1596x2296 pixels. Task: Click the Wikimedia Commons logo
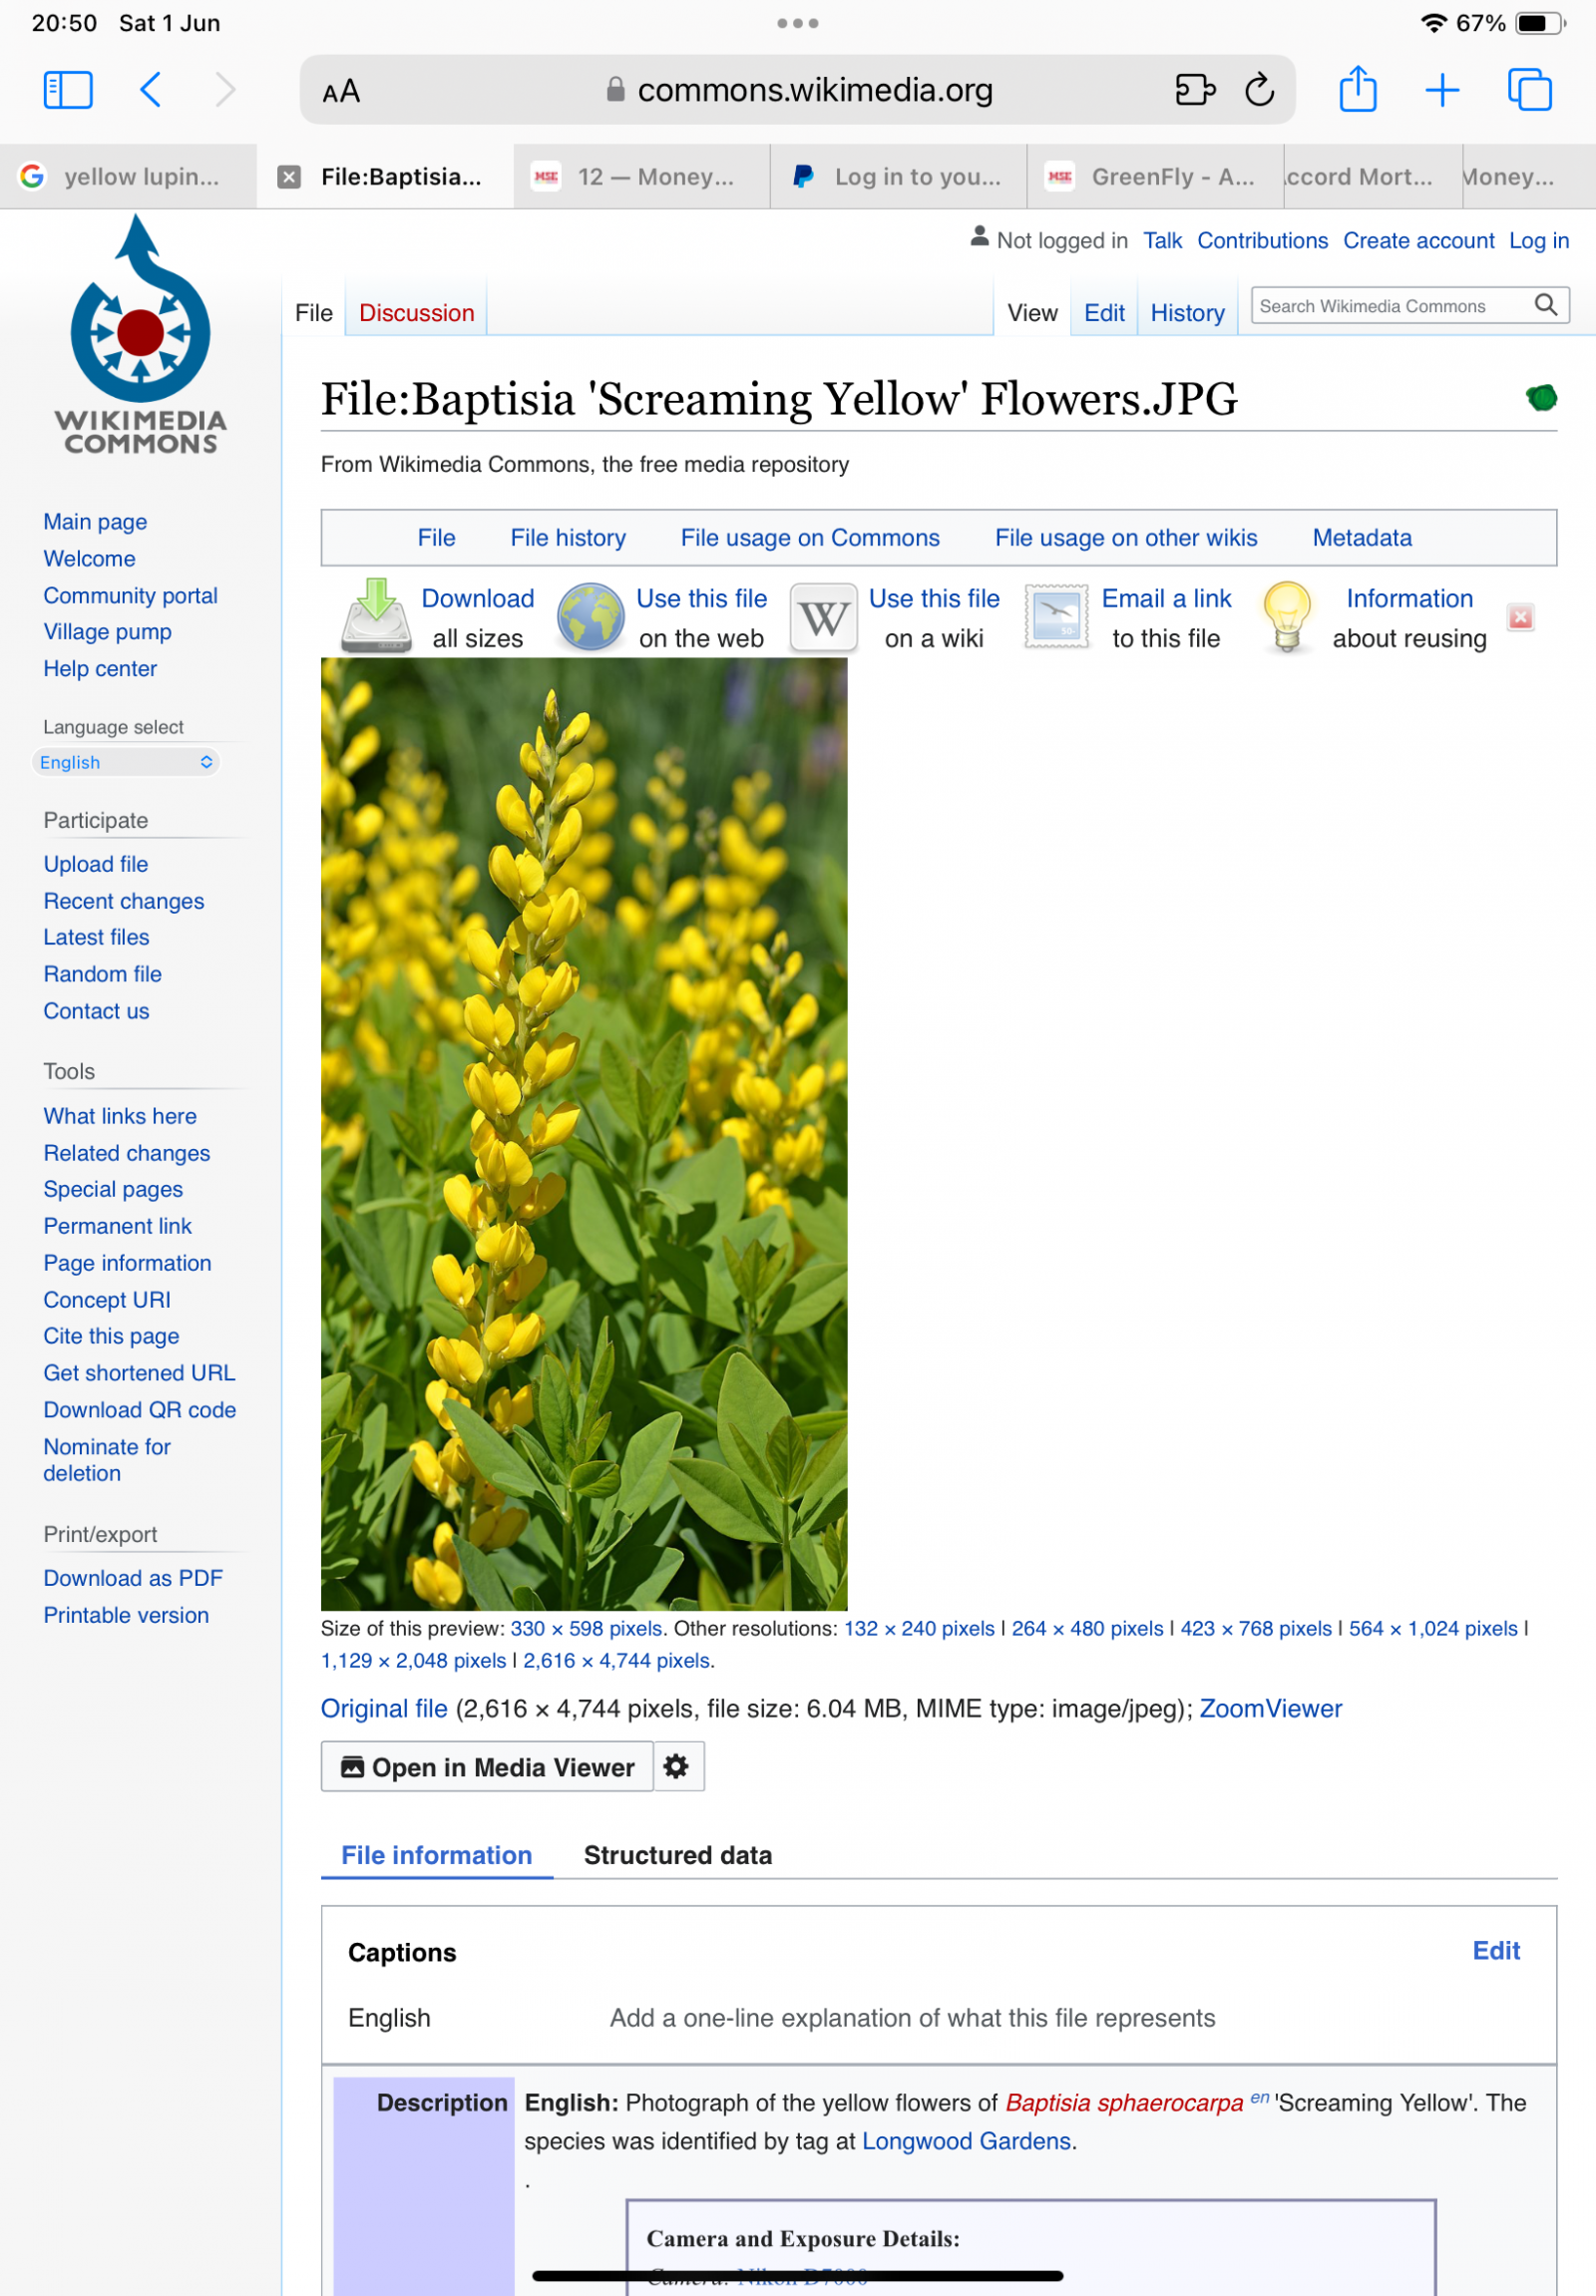[x=140, y=335]
